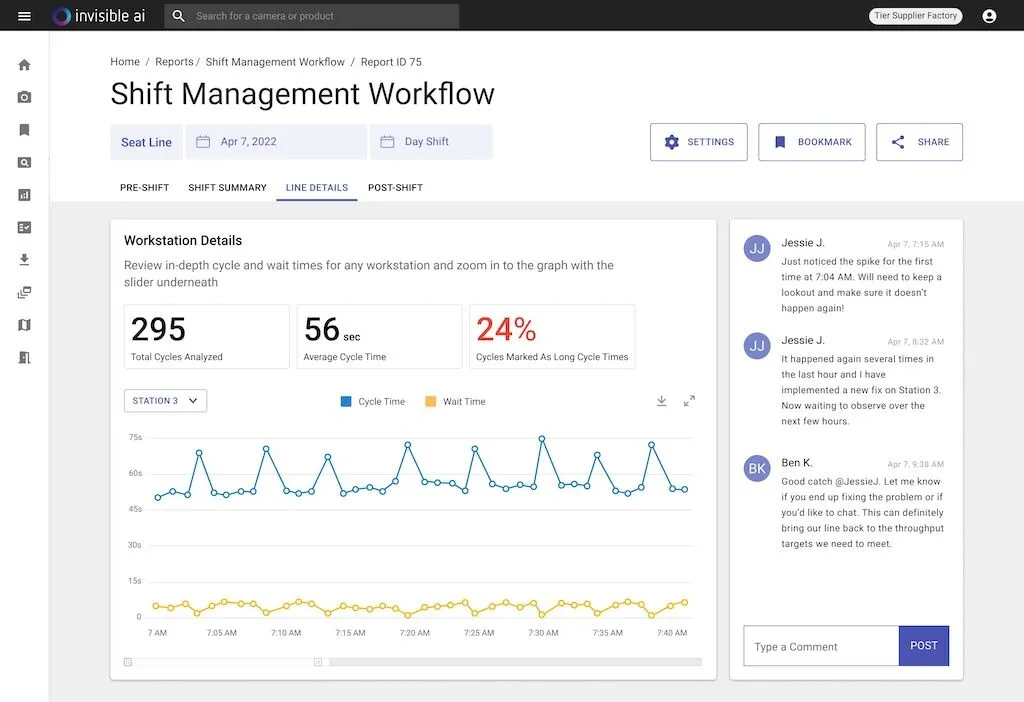Open the bar chart reports sidebar icon
Screen dimensions: 1024x702
25,195
